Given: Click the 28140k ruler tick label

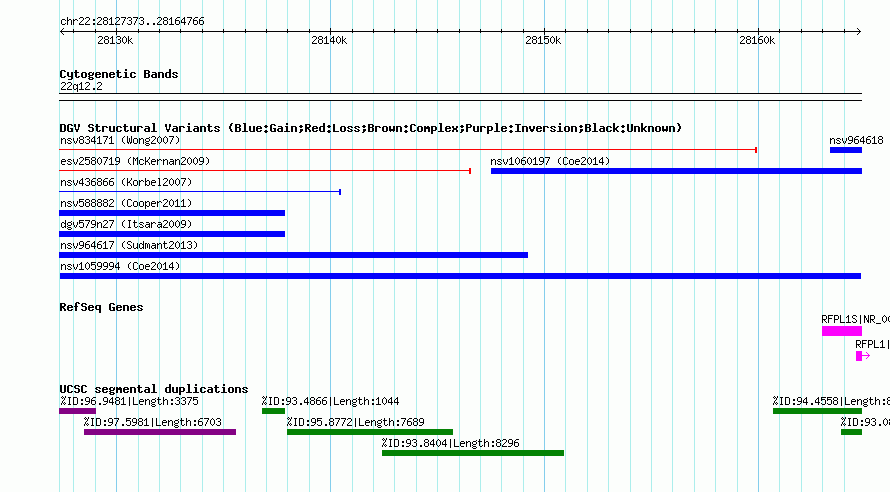Looking at the screenshot, I should [329, 40].
